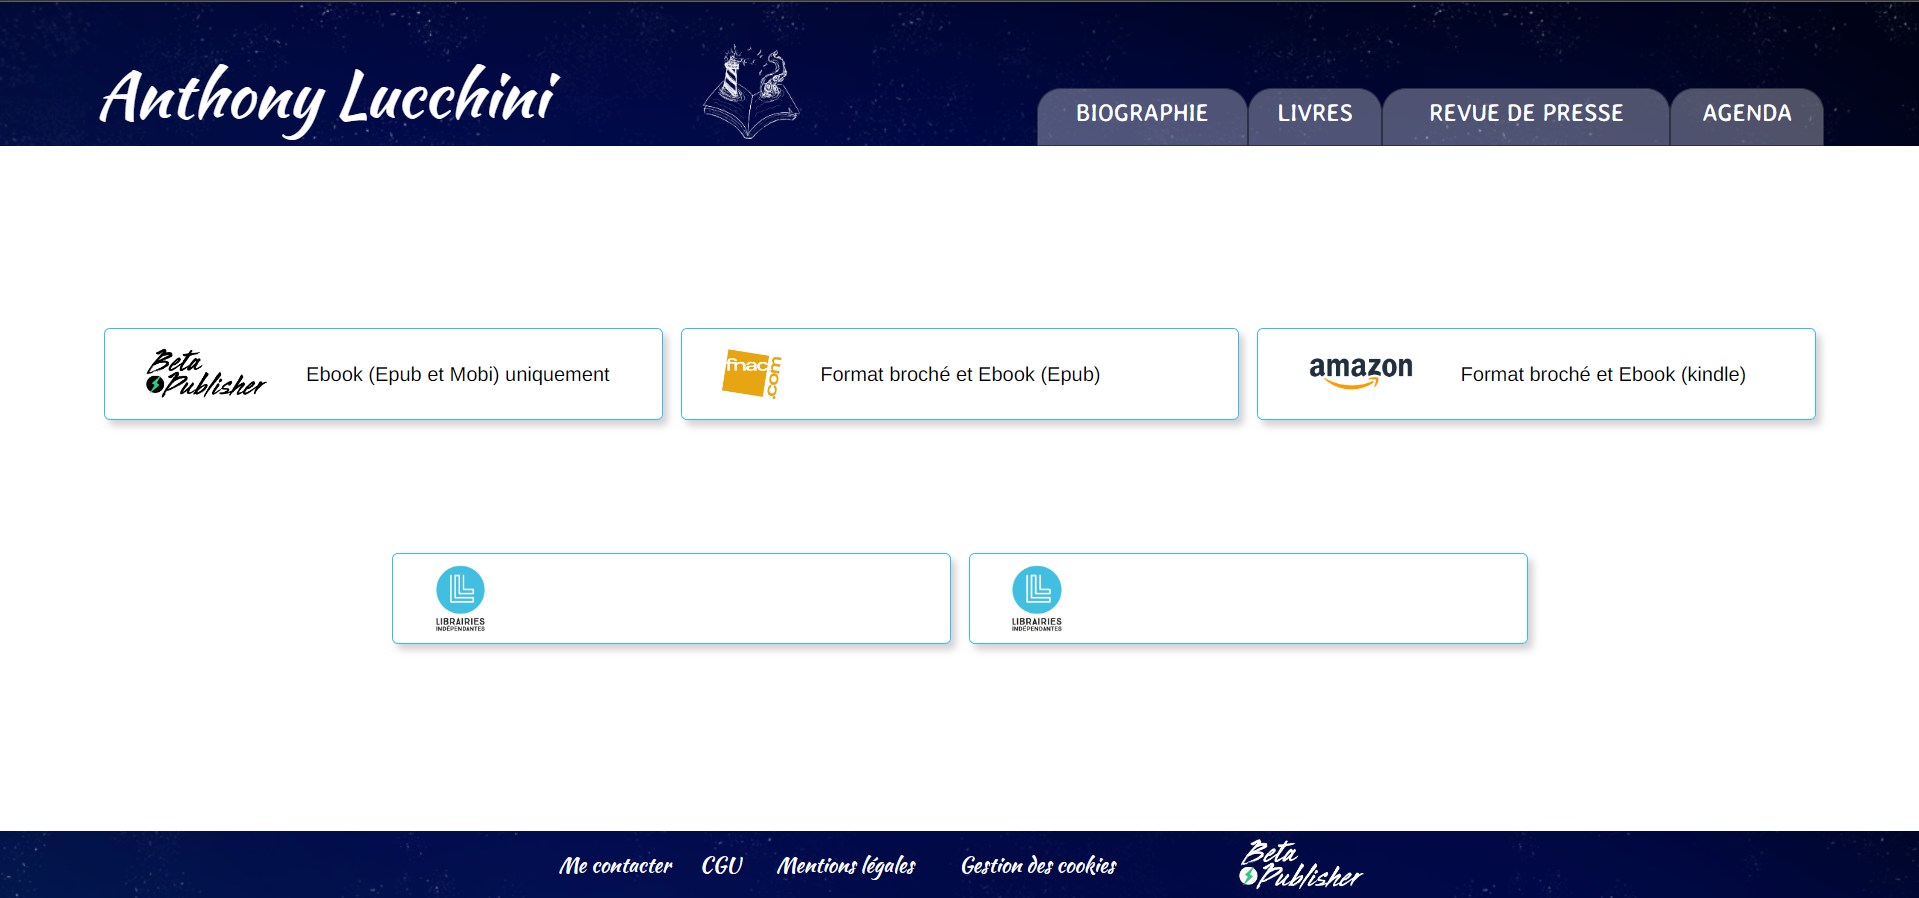
Task: Open the Mentions légales link
Action: pos(846,866)
